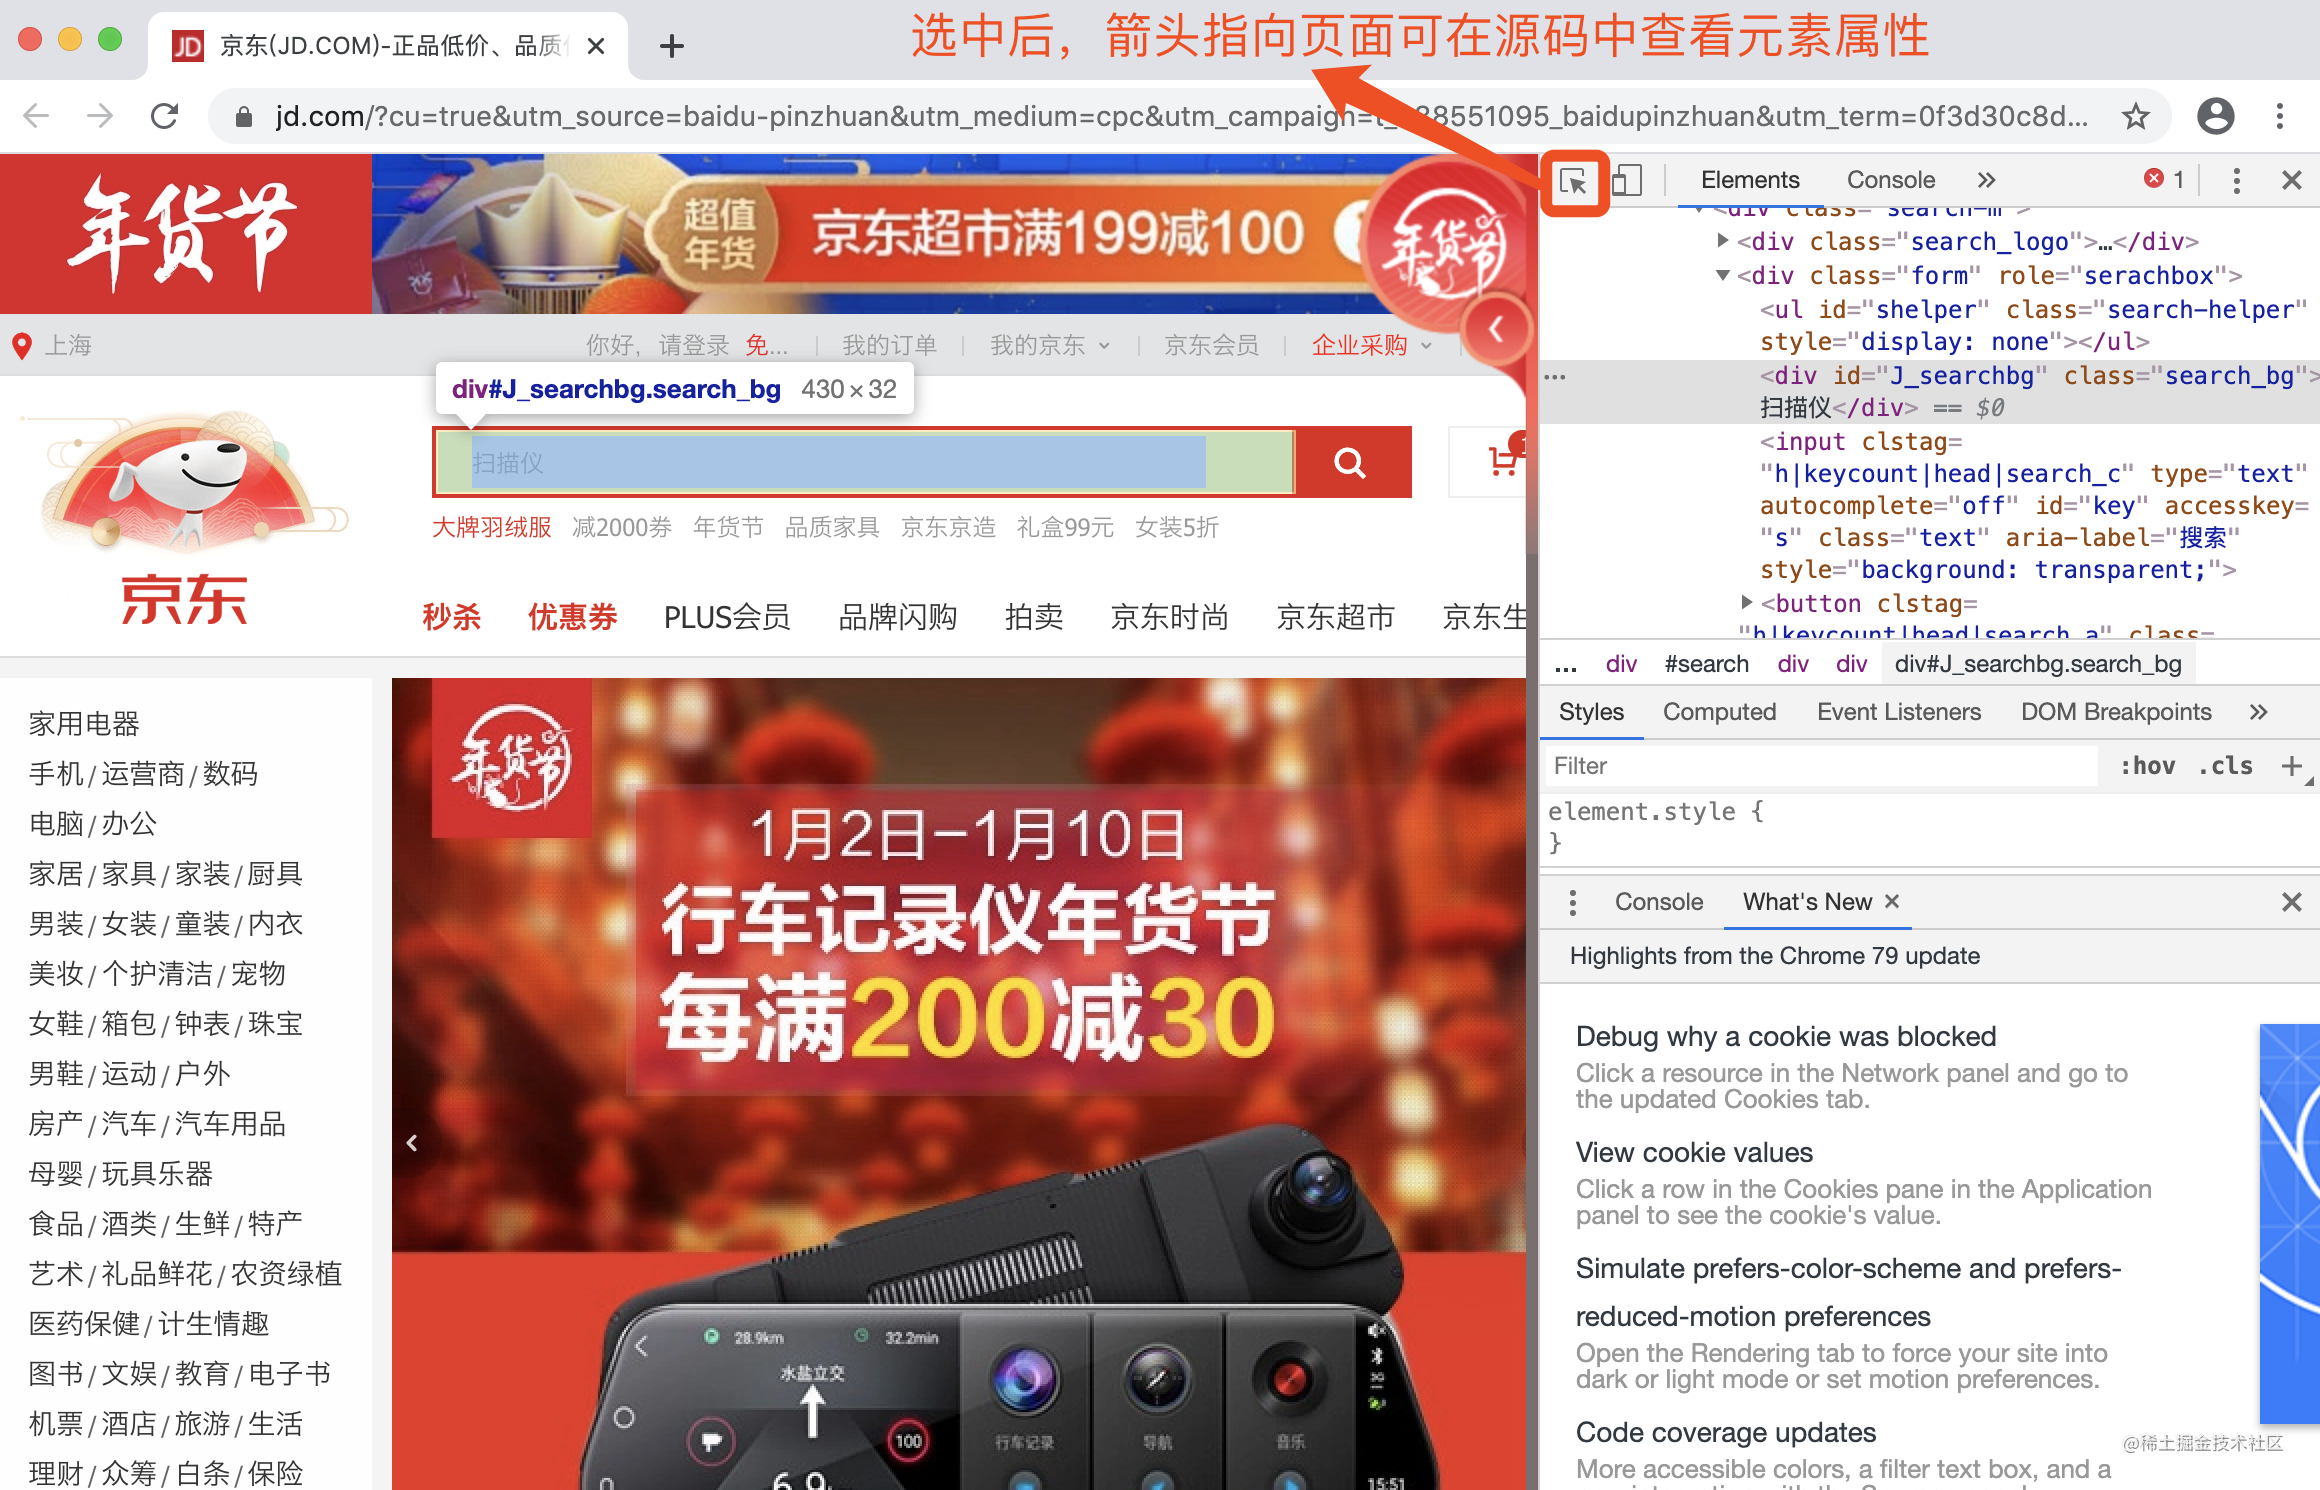
Task: Reload the page
Action: click(165, 117)
